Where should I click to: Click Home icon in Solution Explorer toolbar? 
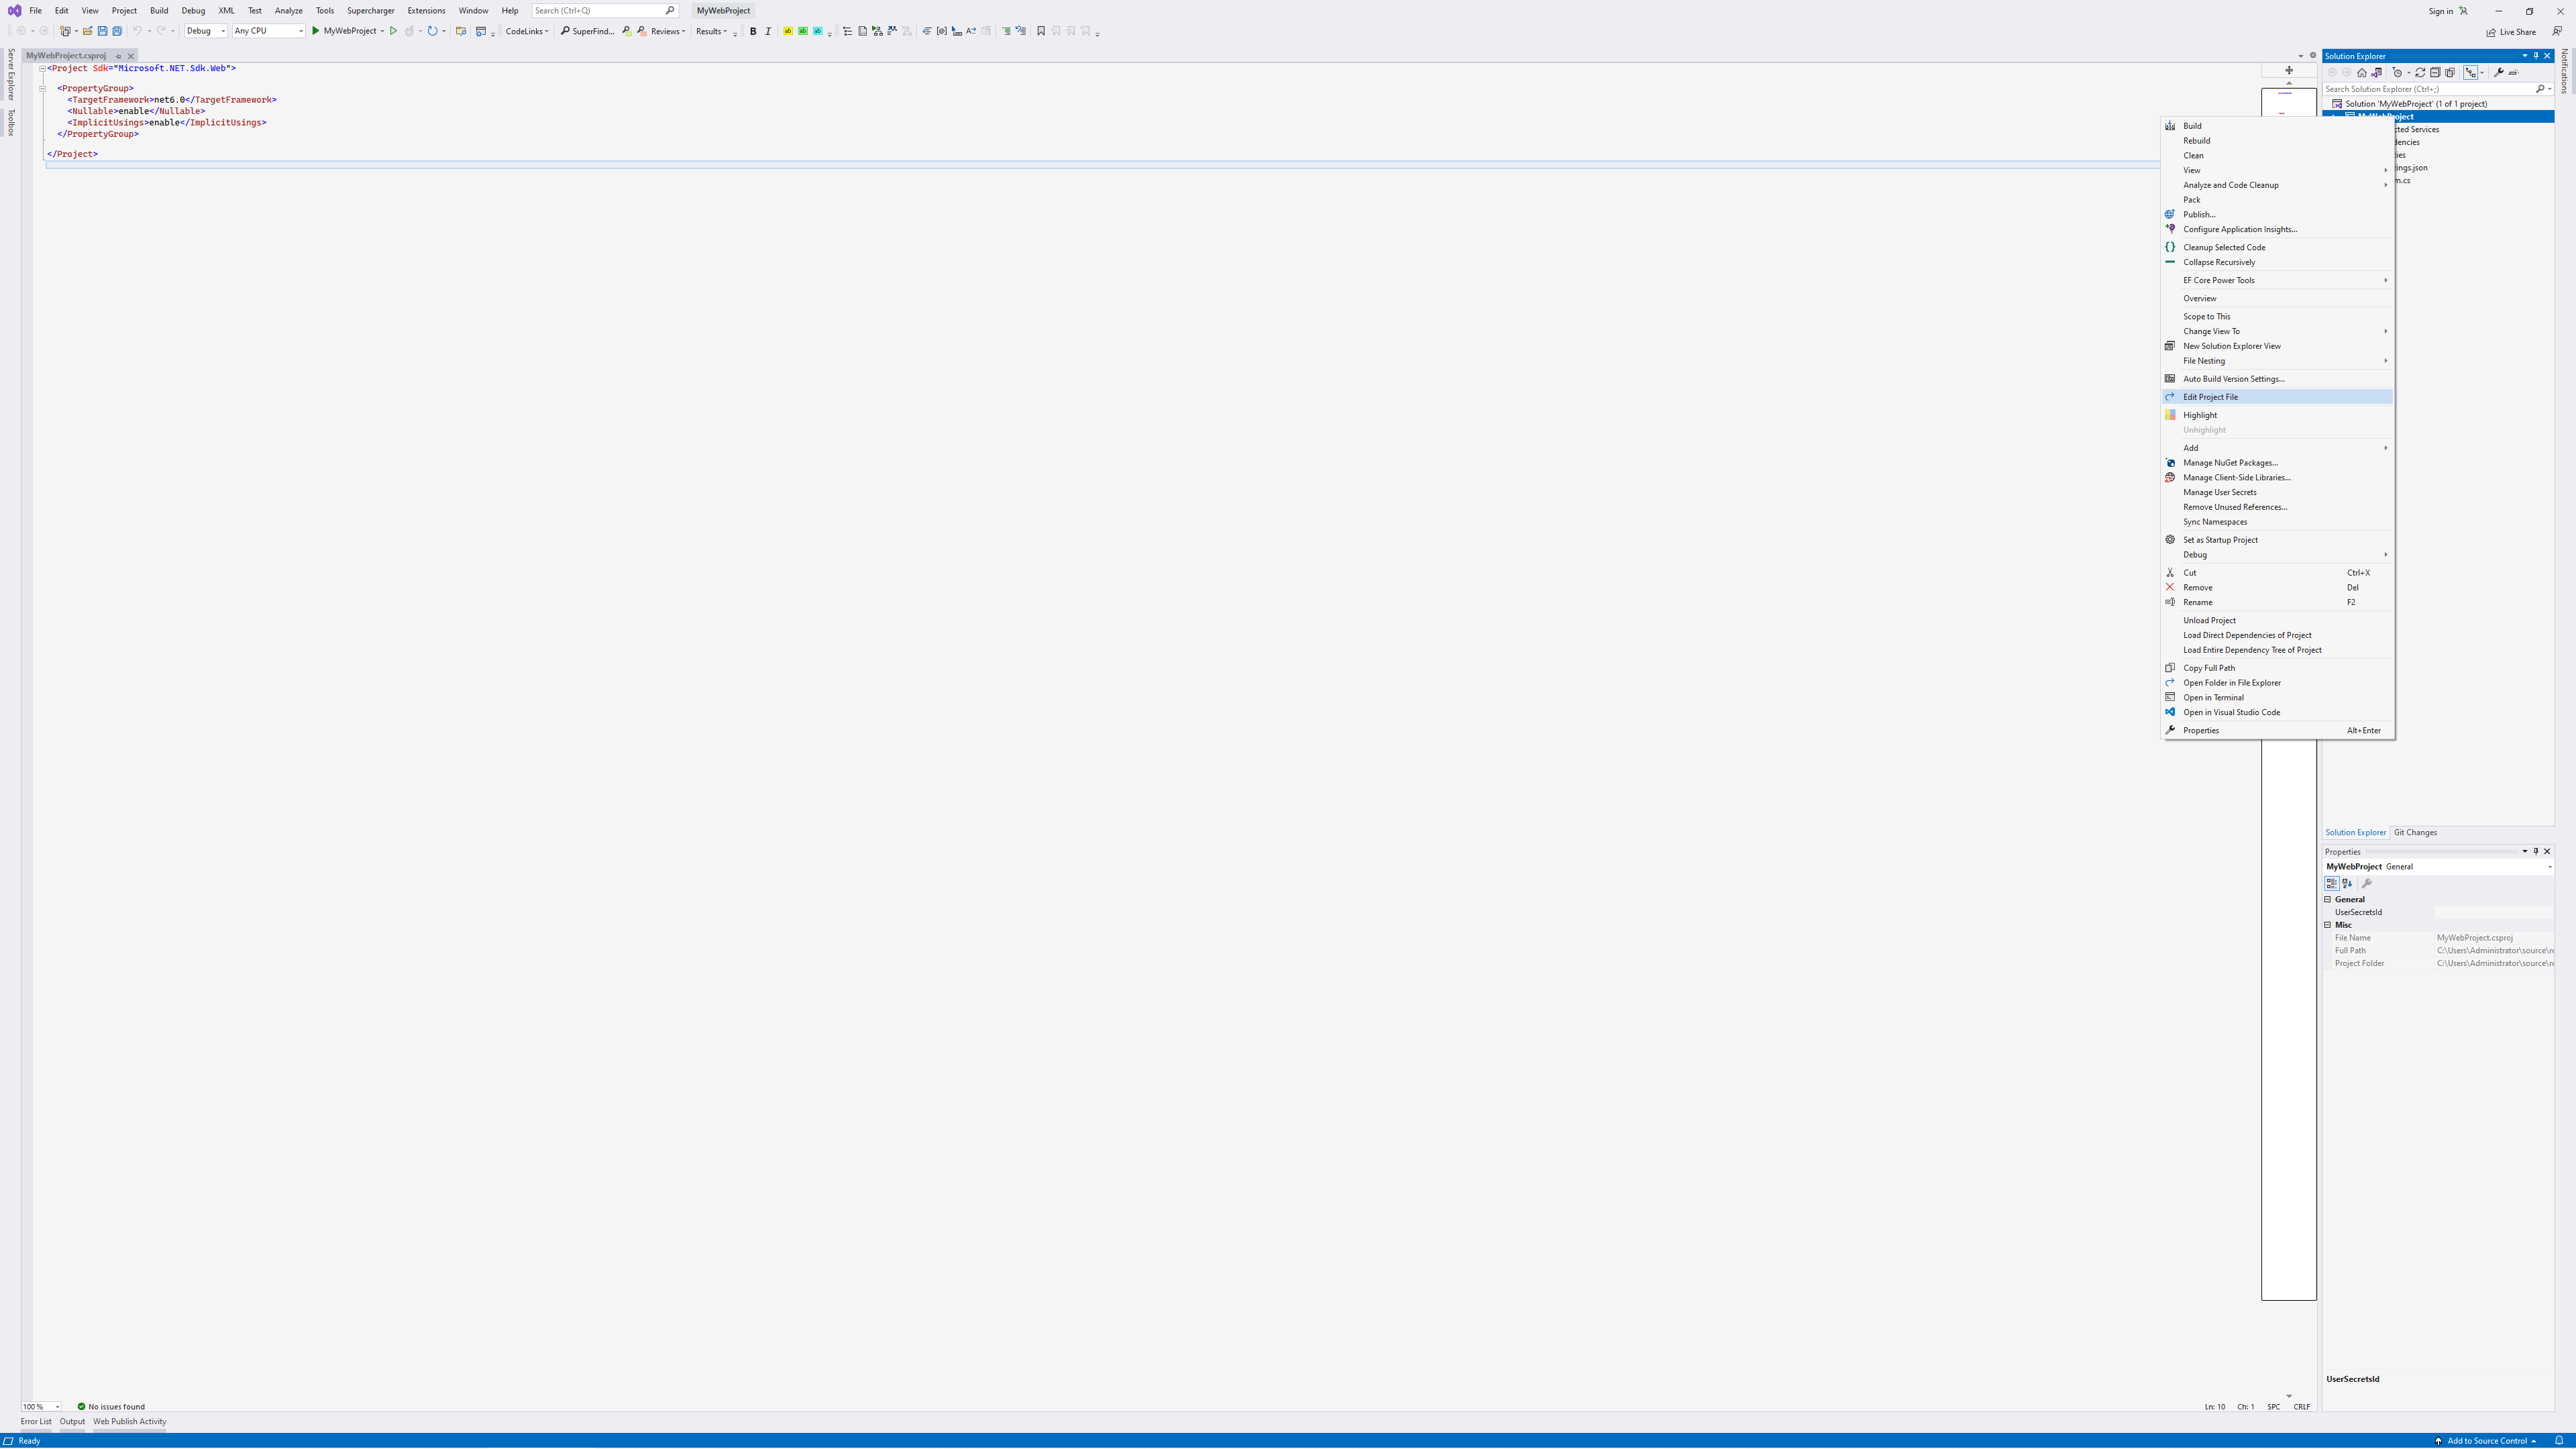(x=2362, y=72)
